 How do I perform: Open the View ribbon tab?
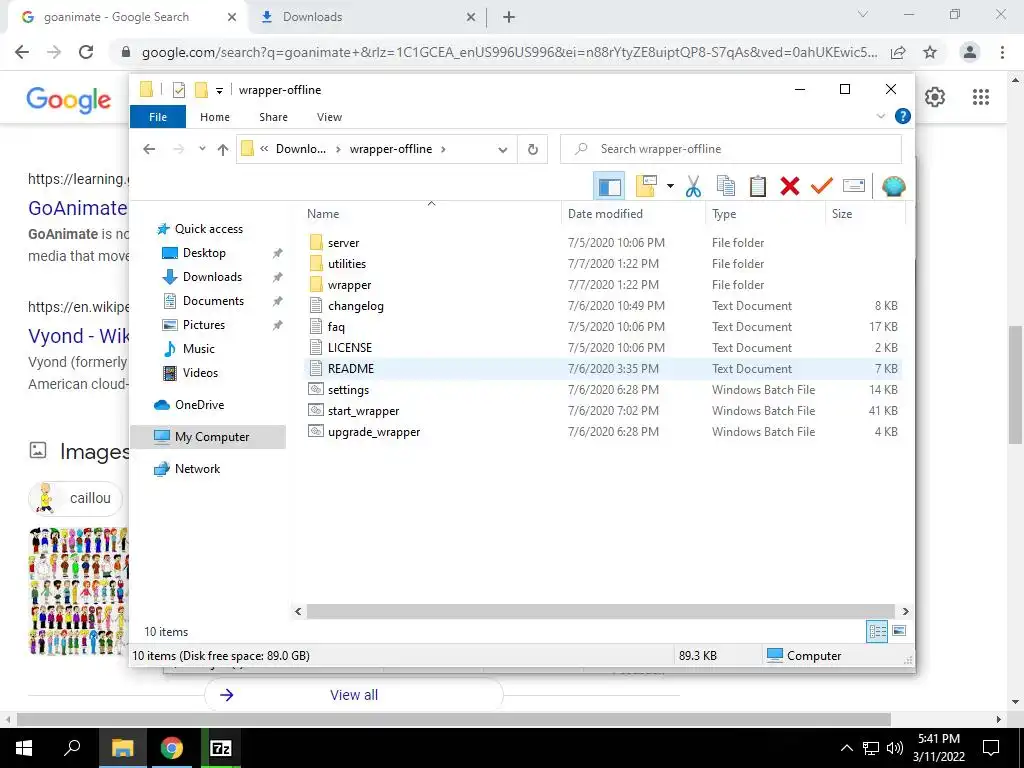click(329, 117)
